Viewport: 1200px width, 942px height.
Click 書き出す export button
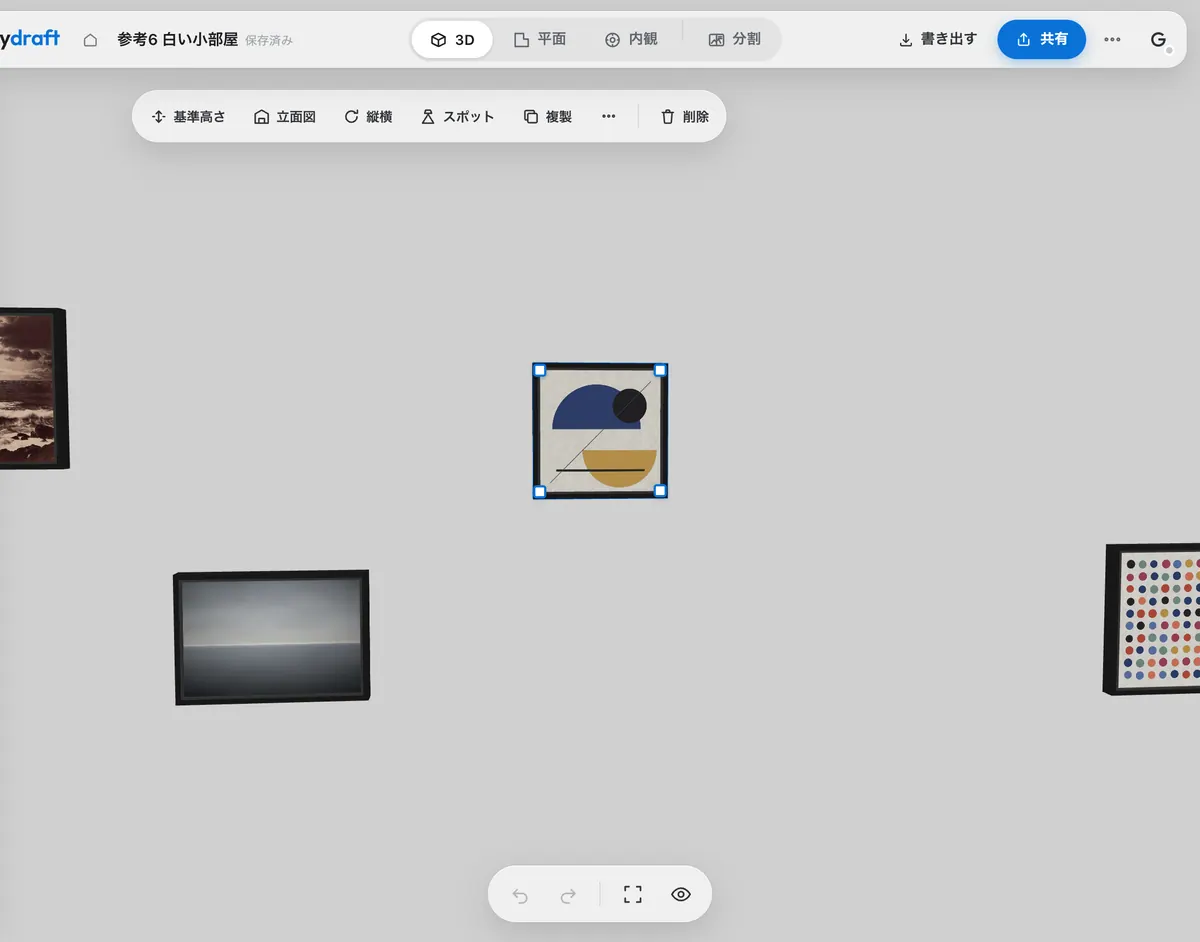pos(938,40)
